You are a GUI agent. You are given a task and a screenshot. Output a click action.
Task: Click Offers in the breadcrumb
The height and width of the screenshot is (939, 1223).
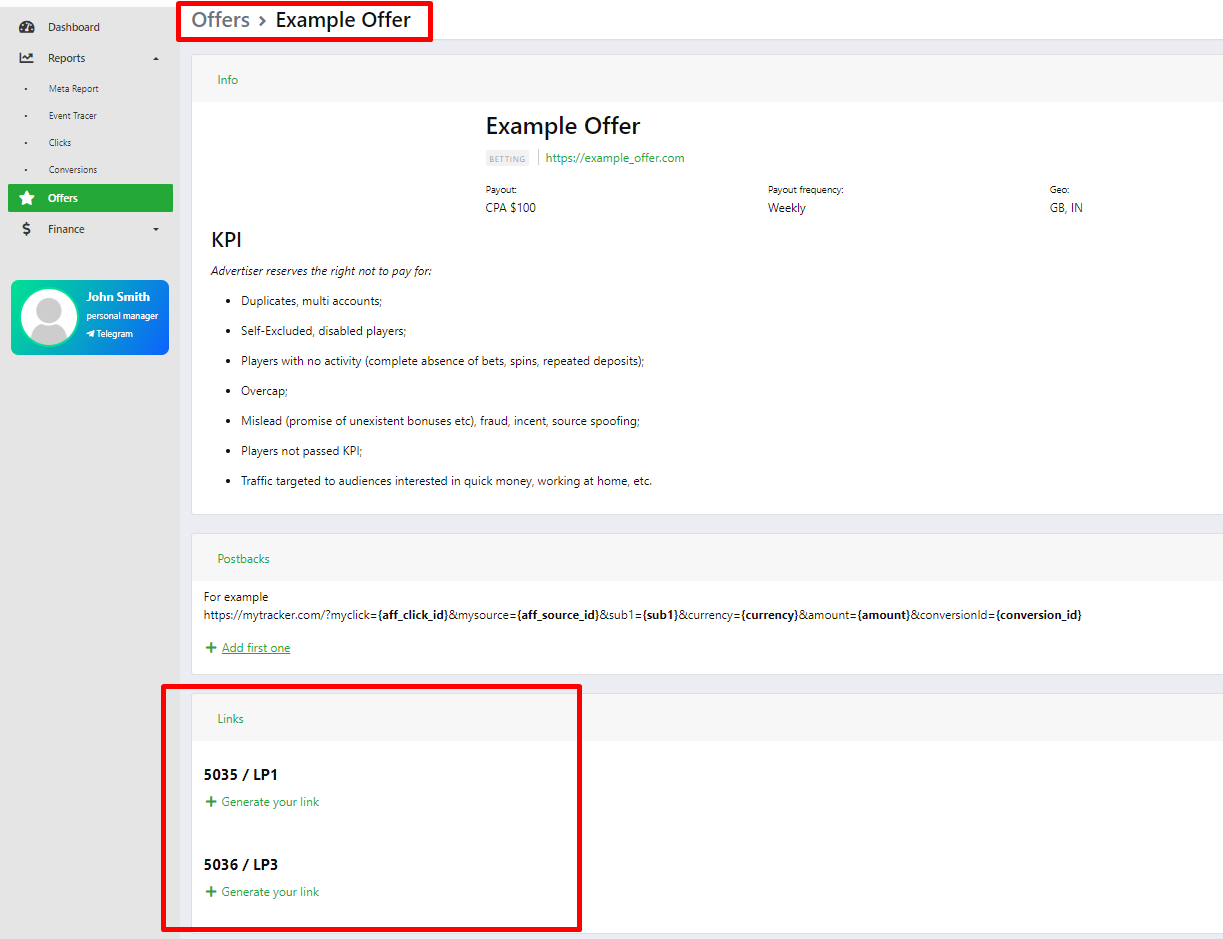220,20
